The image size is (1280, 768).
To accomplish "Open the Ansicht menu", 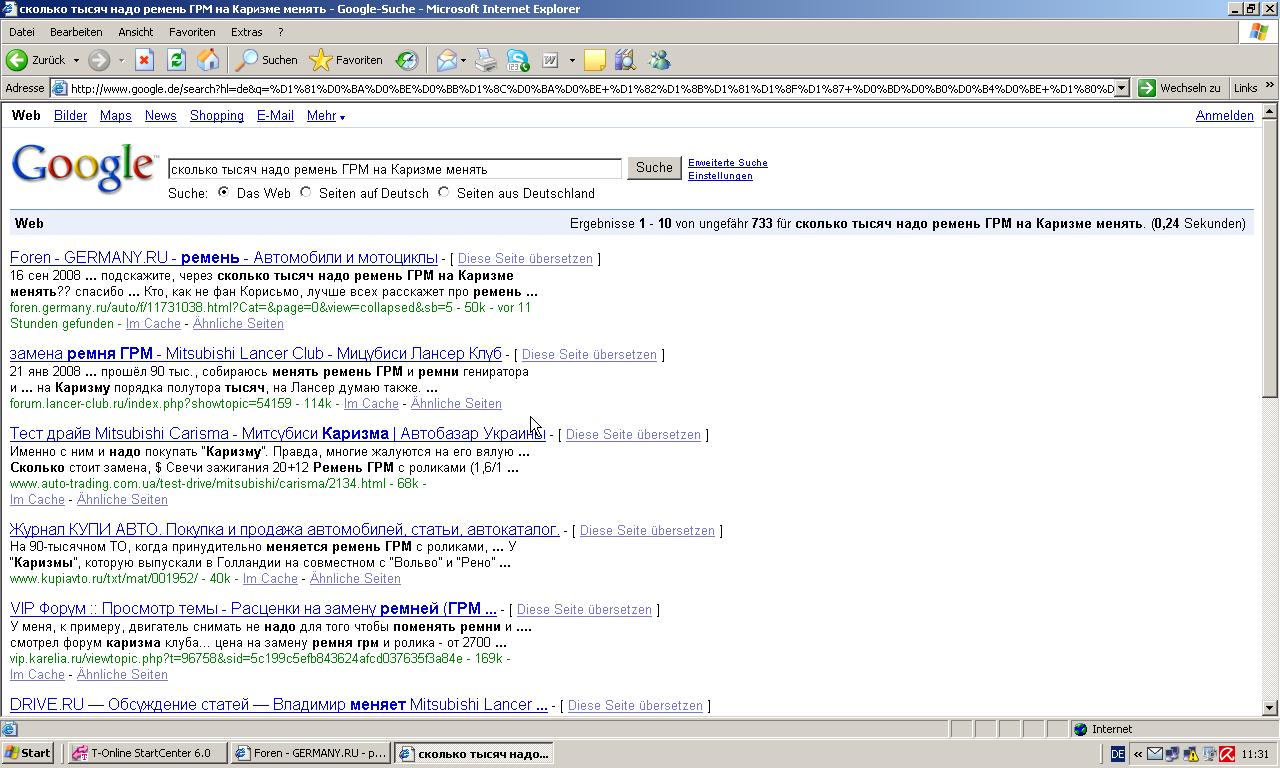I will (135, 32).
